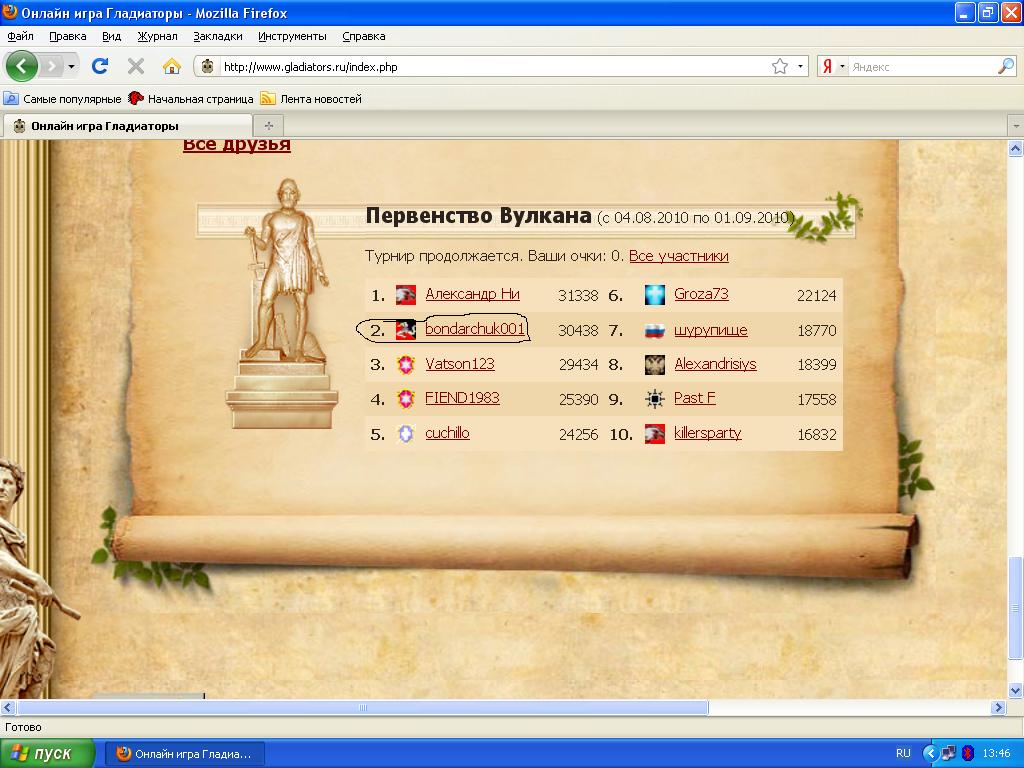Click the Все друзья link
This screenshot has height=768, width=1024.
click(x=236, y=145)
